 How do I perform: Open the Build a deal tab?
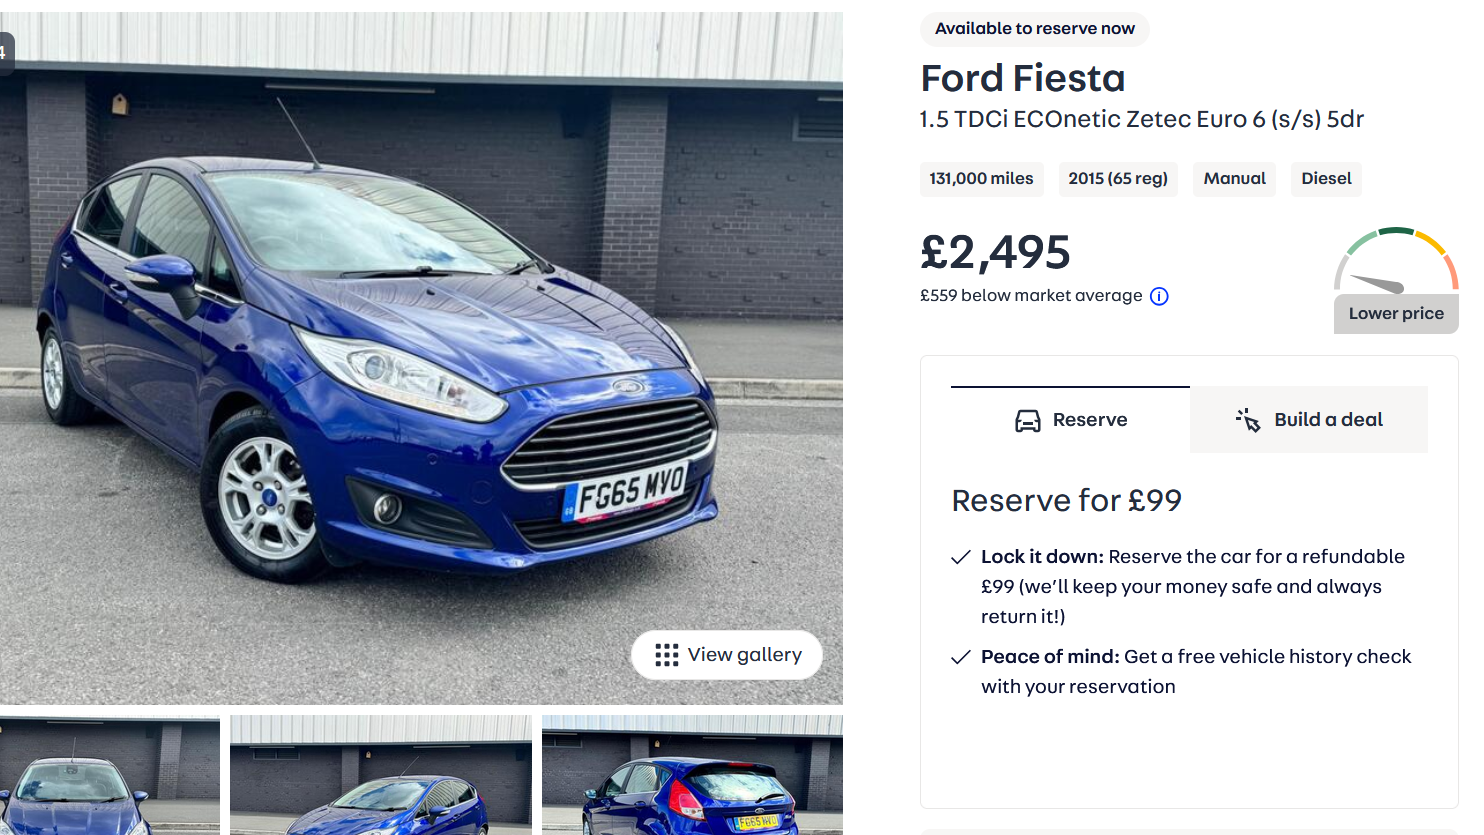(1309, 420)
